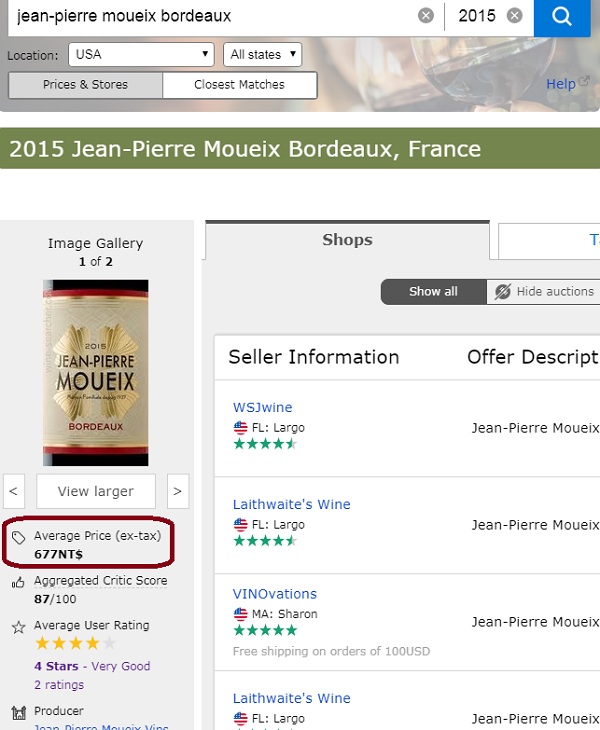Click the Aggregated Critic Score thumbs-up icon

point(18,581)
